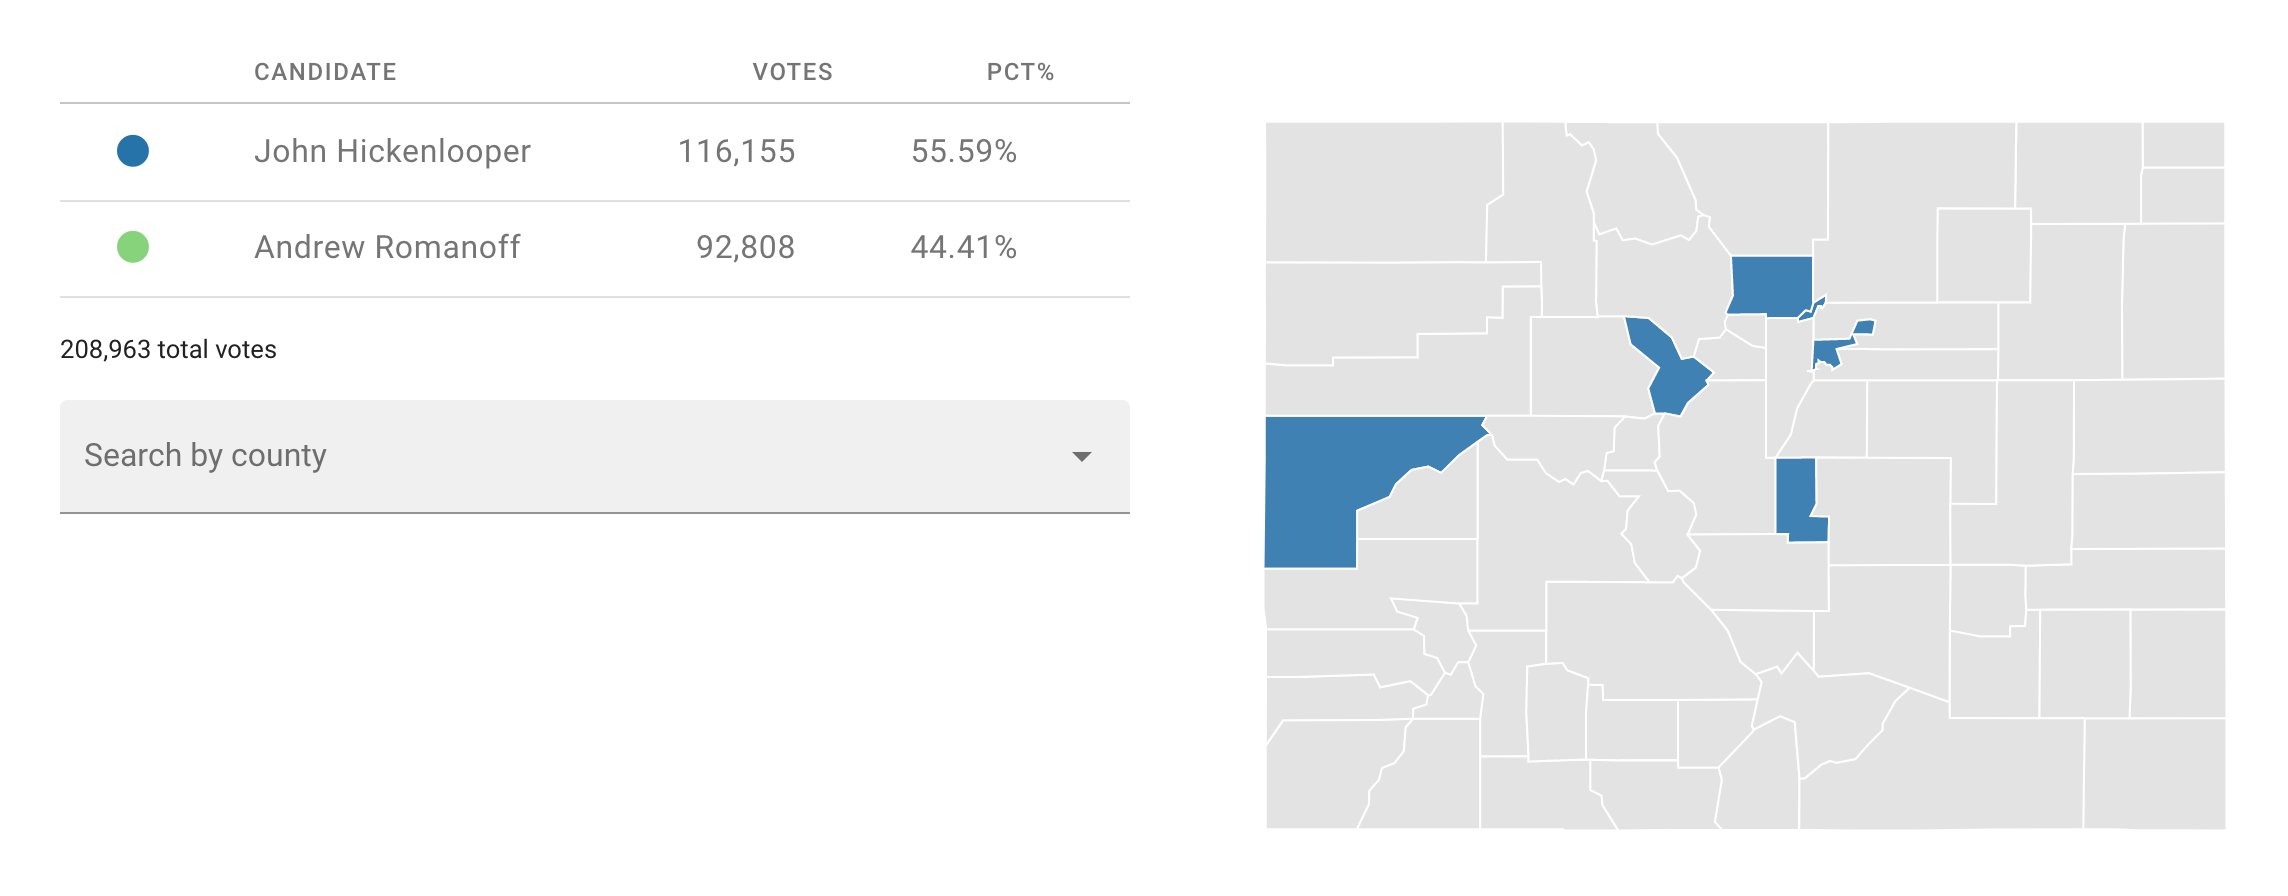
Task: Select the tall narrow blue county south-center
Action: (1796, 495)
